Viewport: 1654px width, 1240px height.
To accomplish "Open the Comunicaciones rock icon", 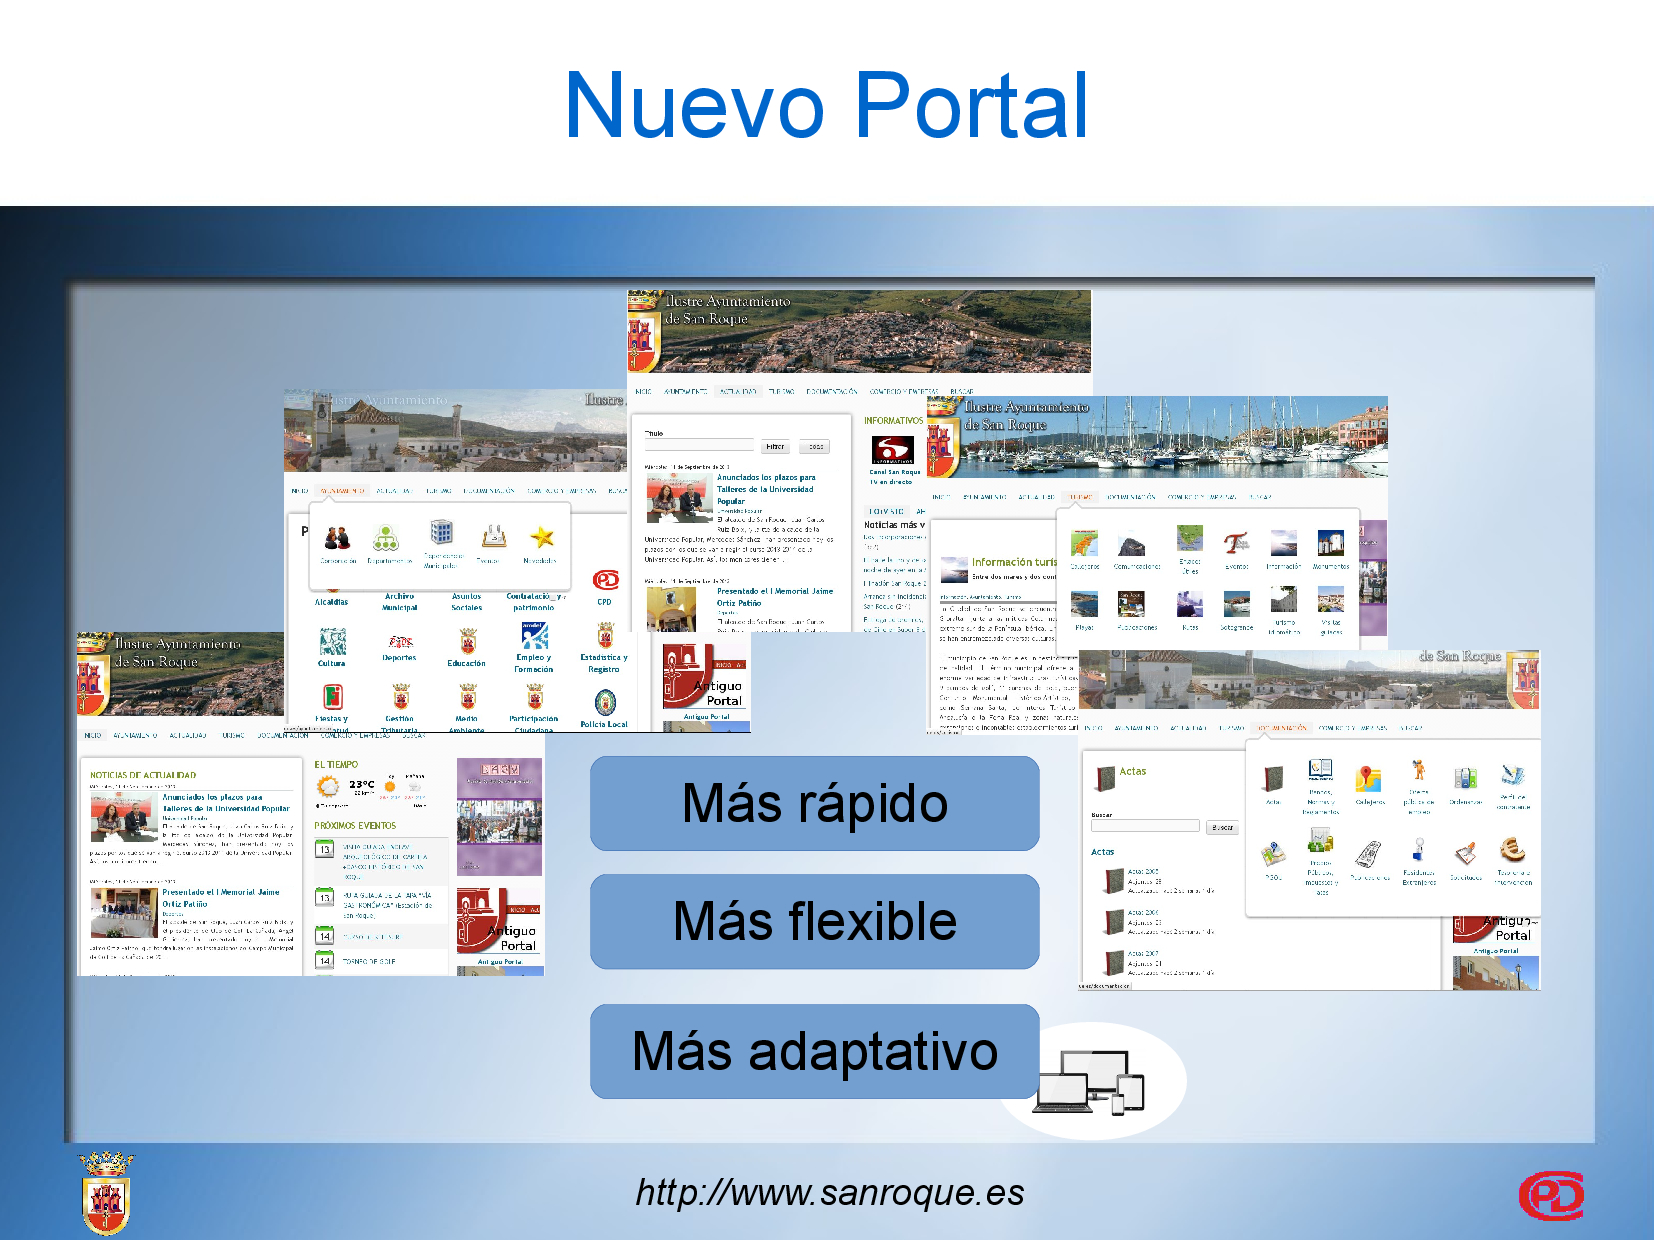I will [1132, 545].
